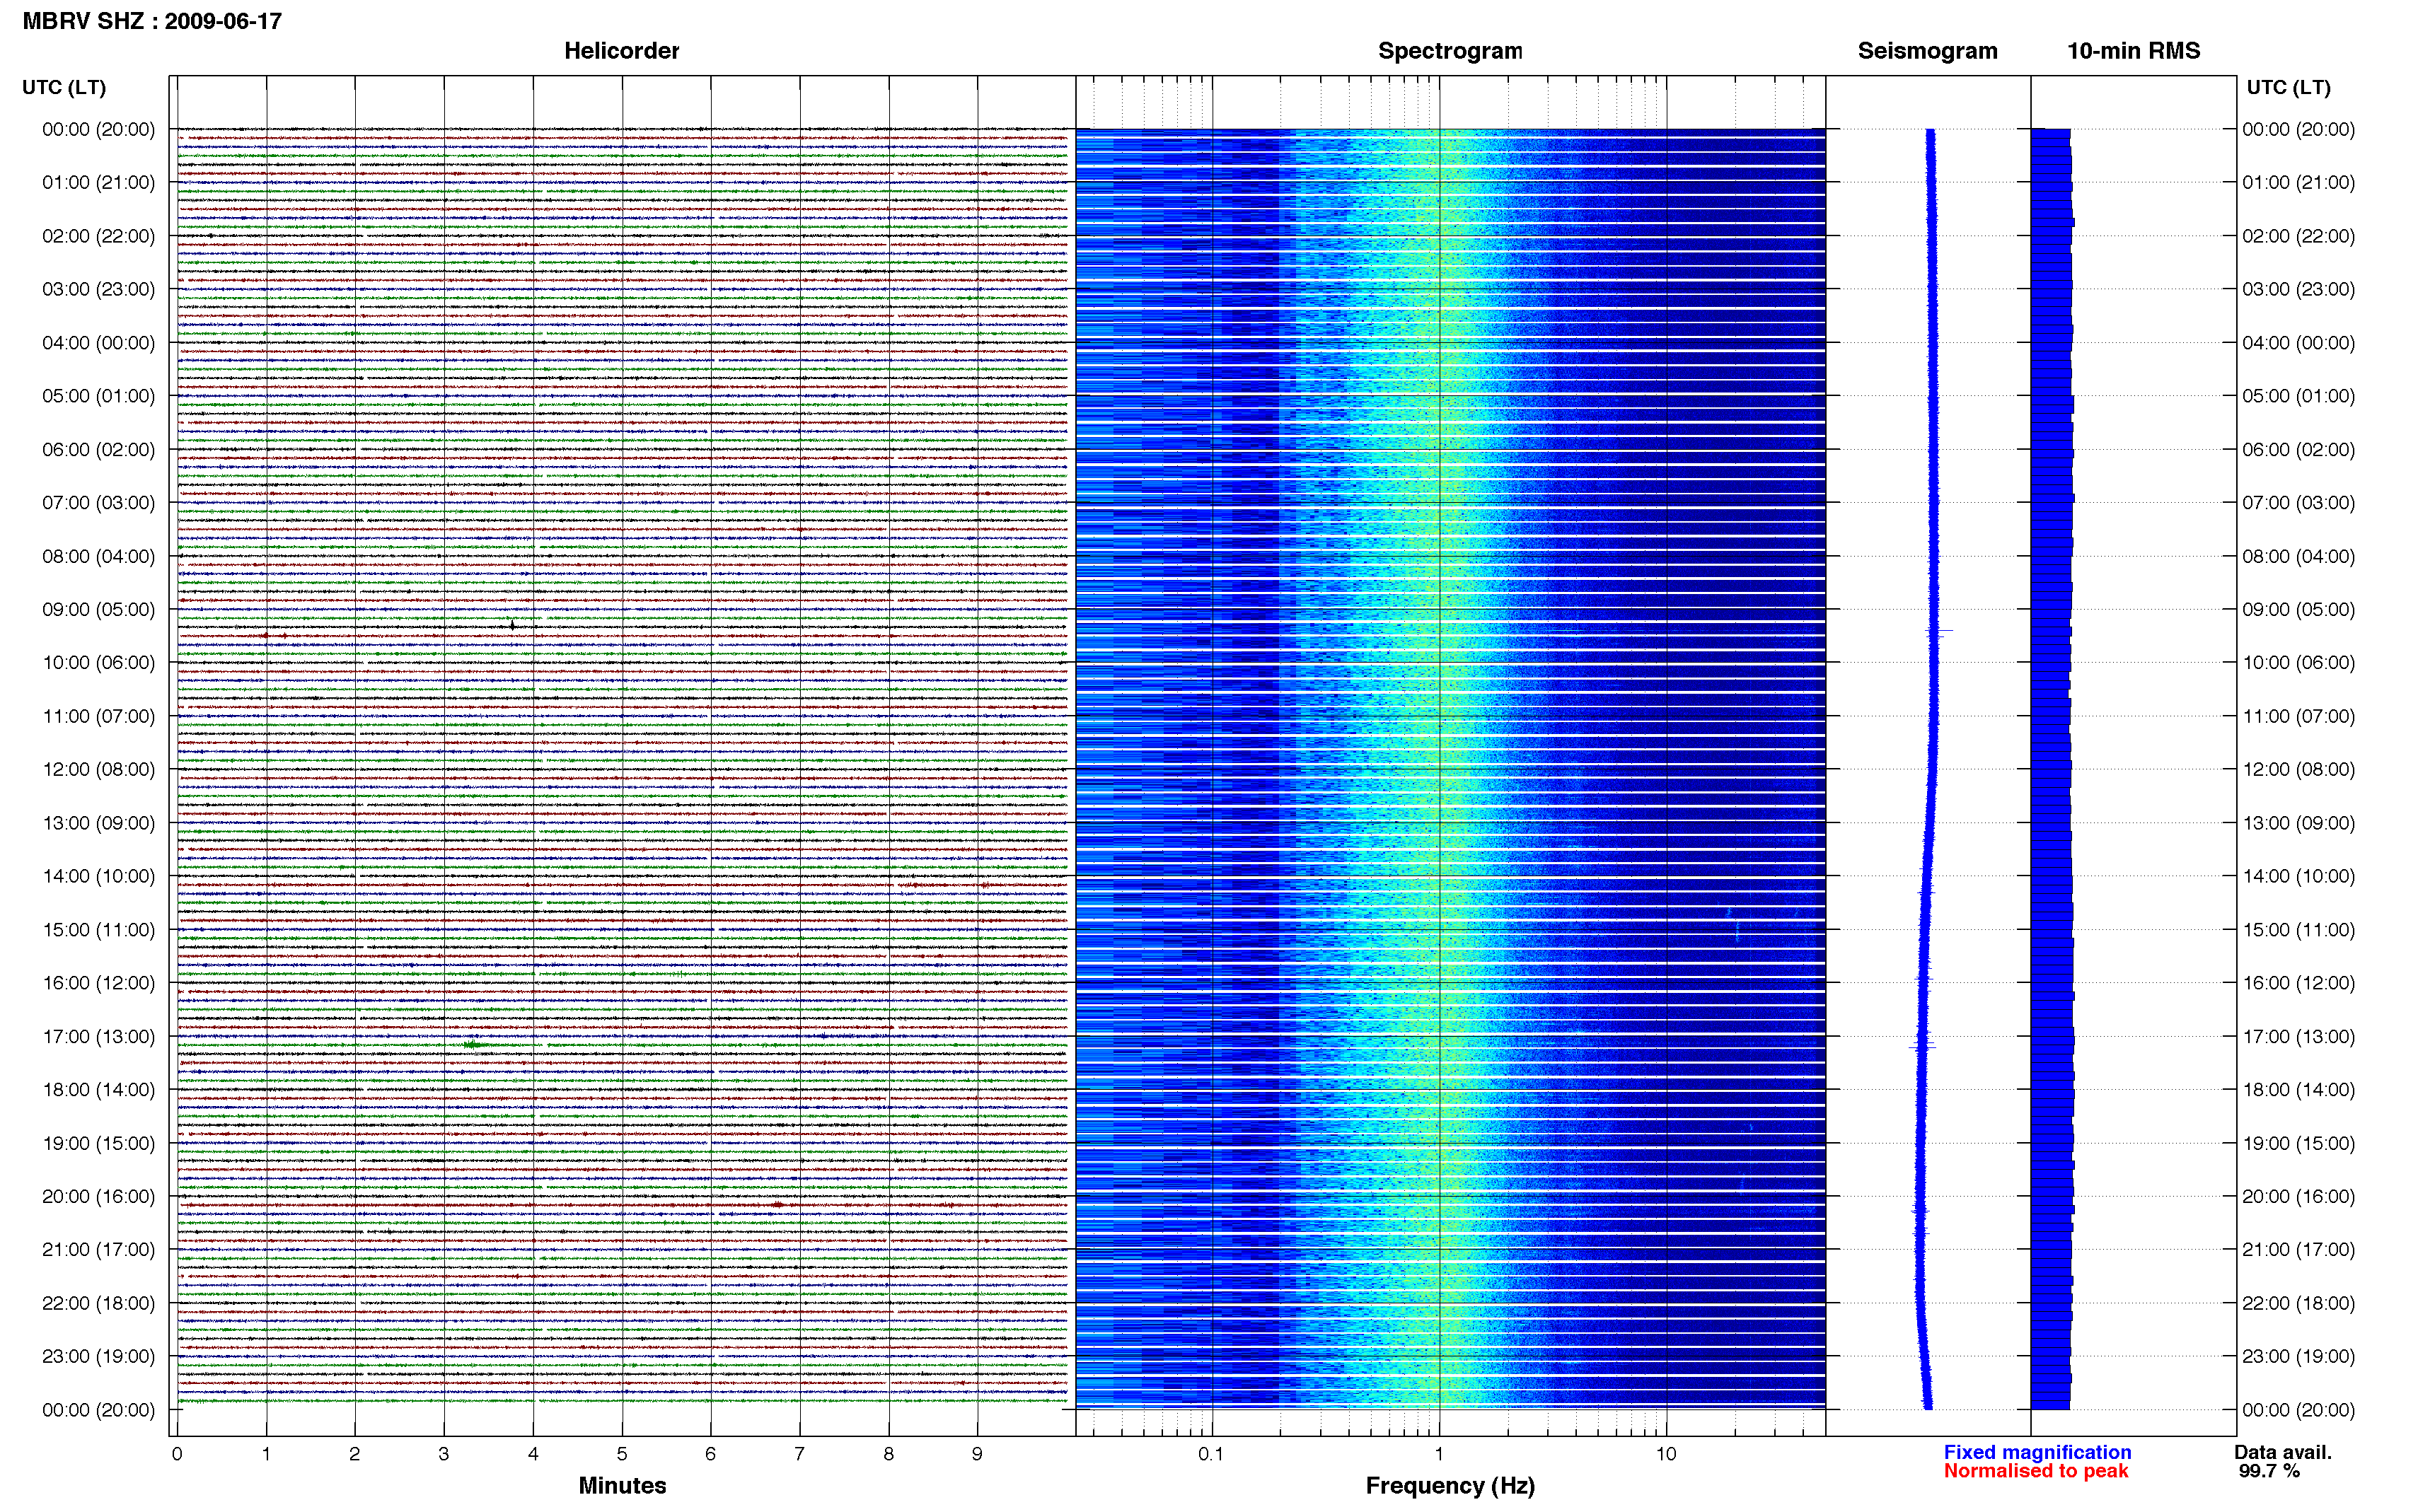Click left axis label 11:00 (07:00)

point(99,716)
